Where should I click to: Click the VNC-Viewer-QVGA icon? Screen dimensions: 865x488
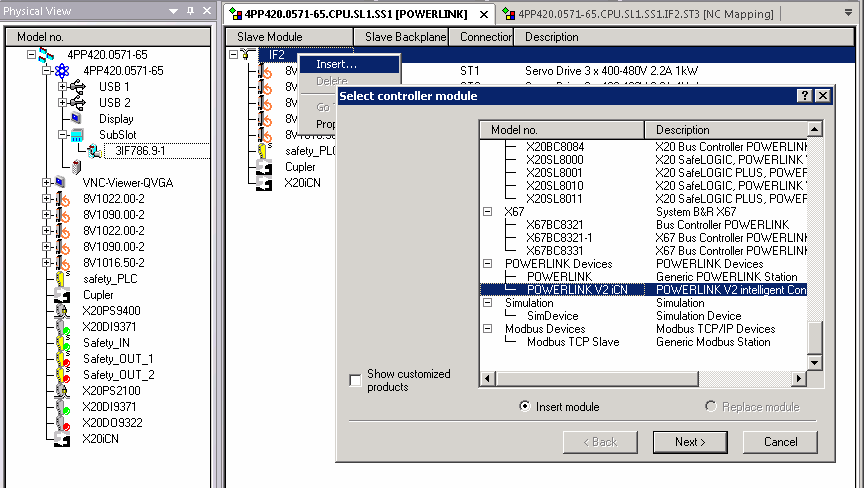[60, 183]
